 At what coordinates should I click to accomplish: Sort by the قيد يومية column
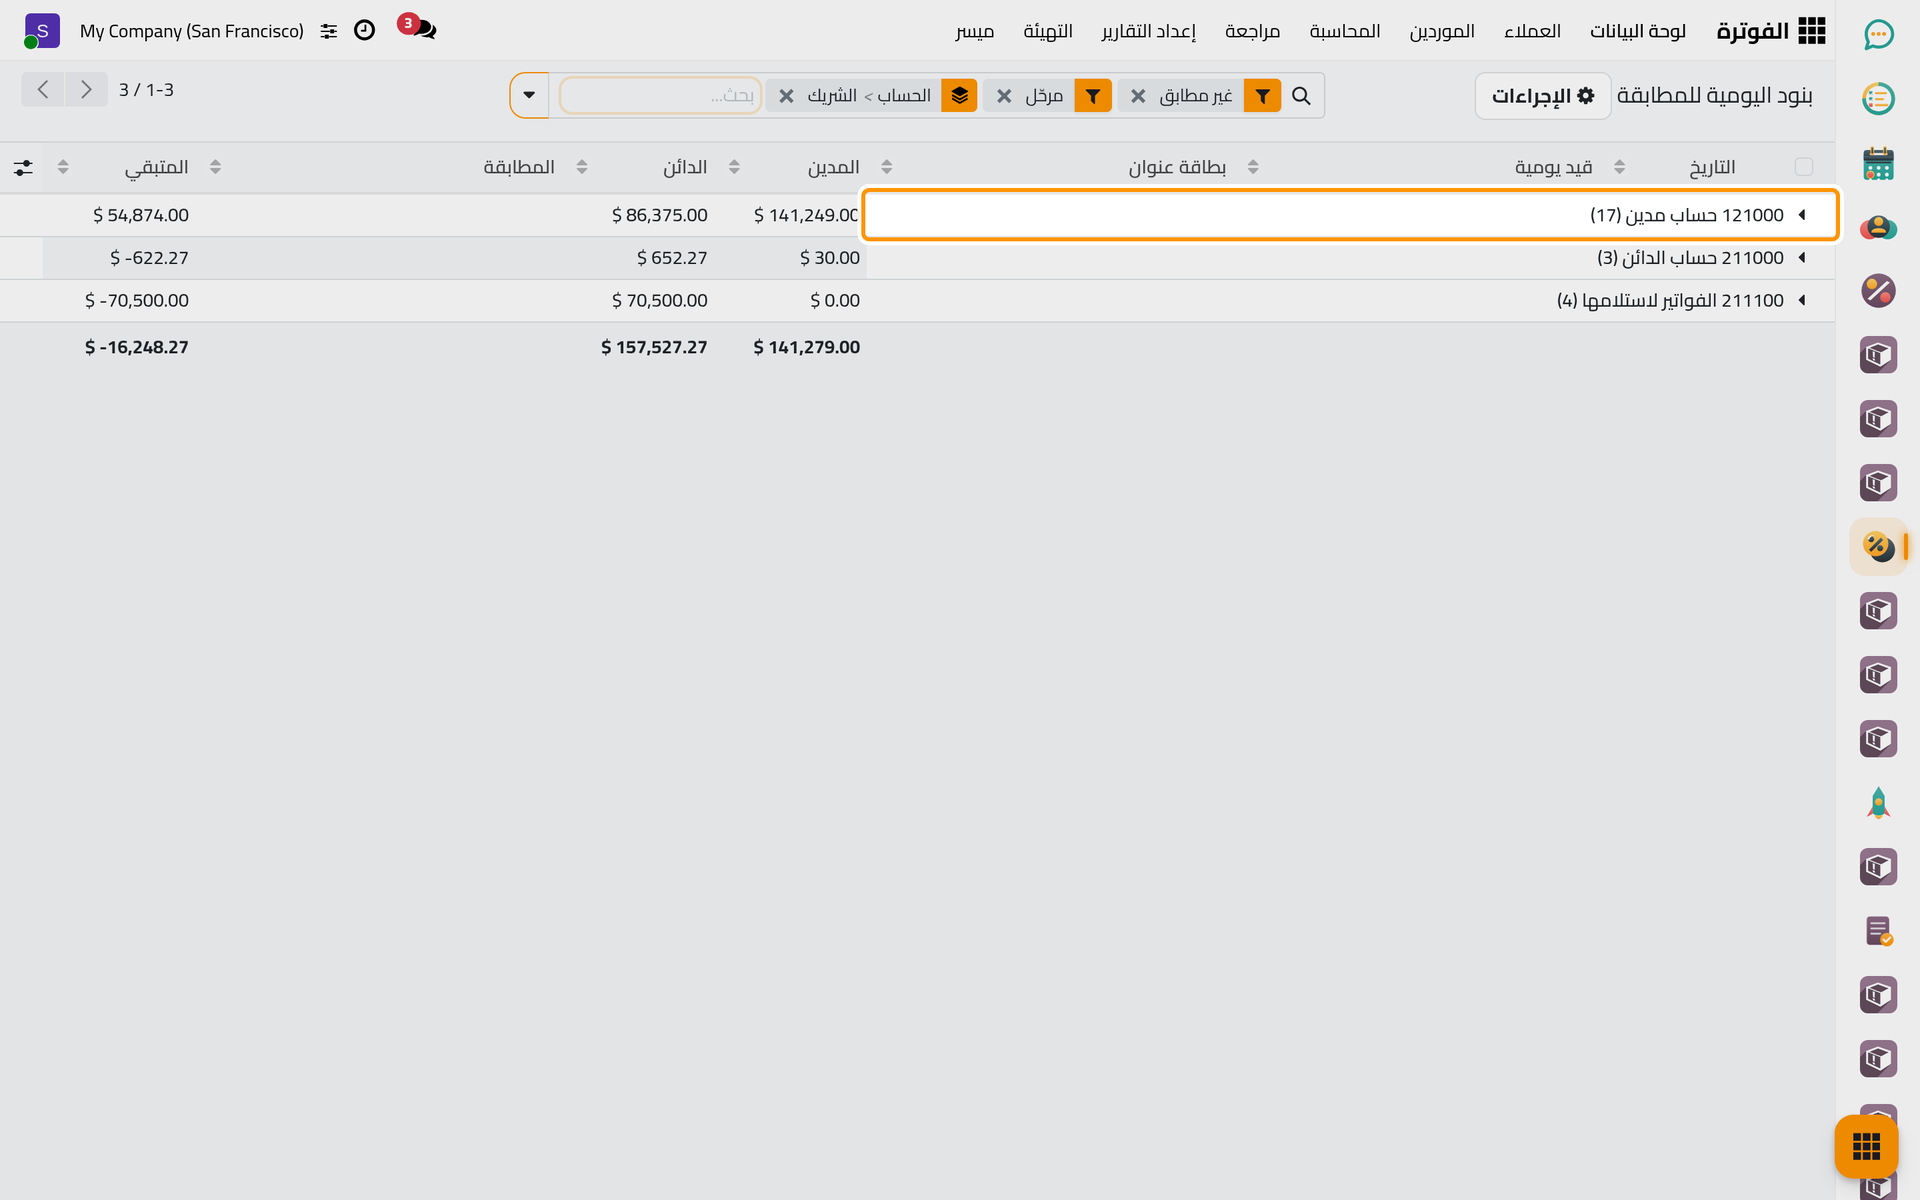pyautogui.click(x=1553, y=167)
